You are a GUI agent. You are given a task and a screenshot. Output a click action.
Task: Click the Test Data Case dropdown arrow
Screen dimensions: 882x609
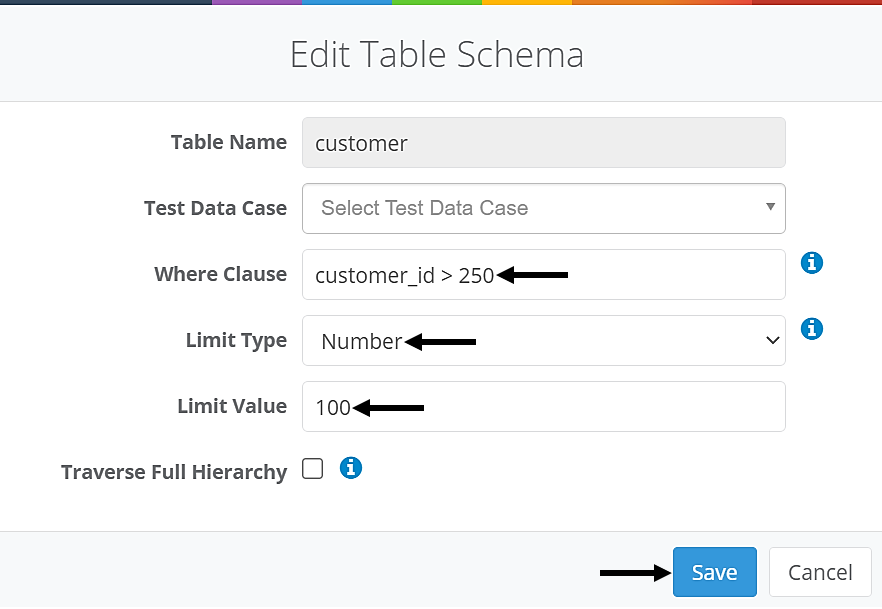[770, 207]
